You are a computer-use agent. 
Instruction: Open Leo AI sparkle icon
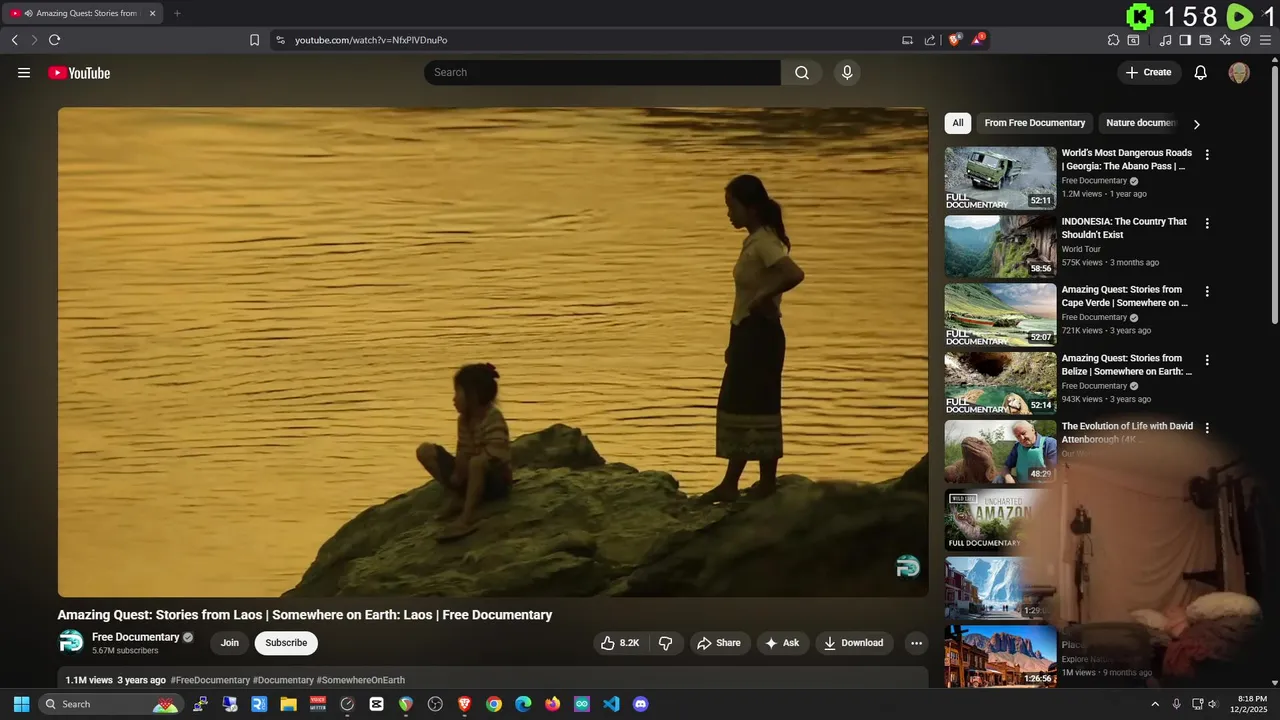click(x=1225, y=40)
